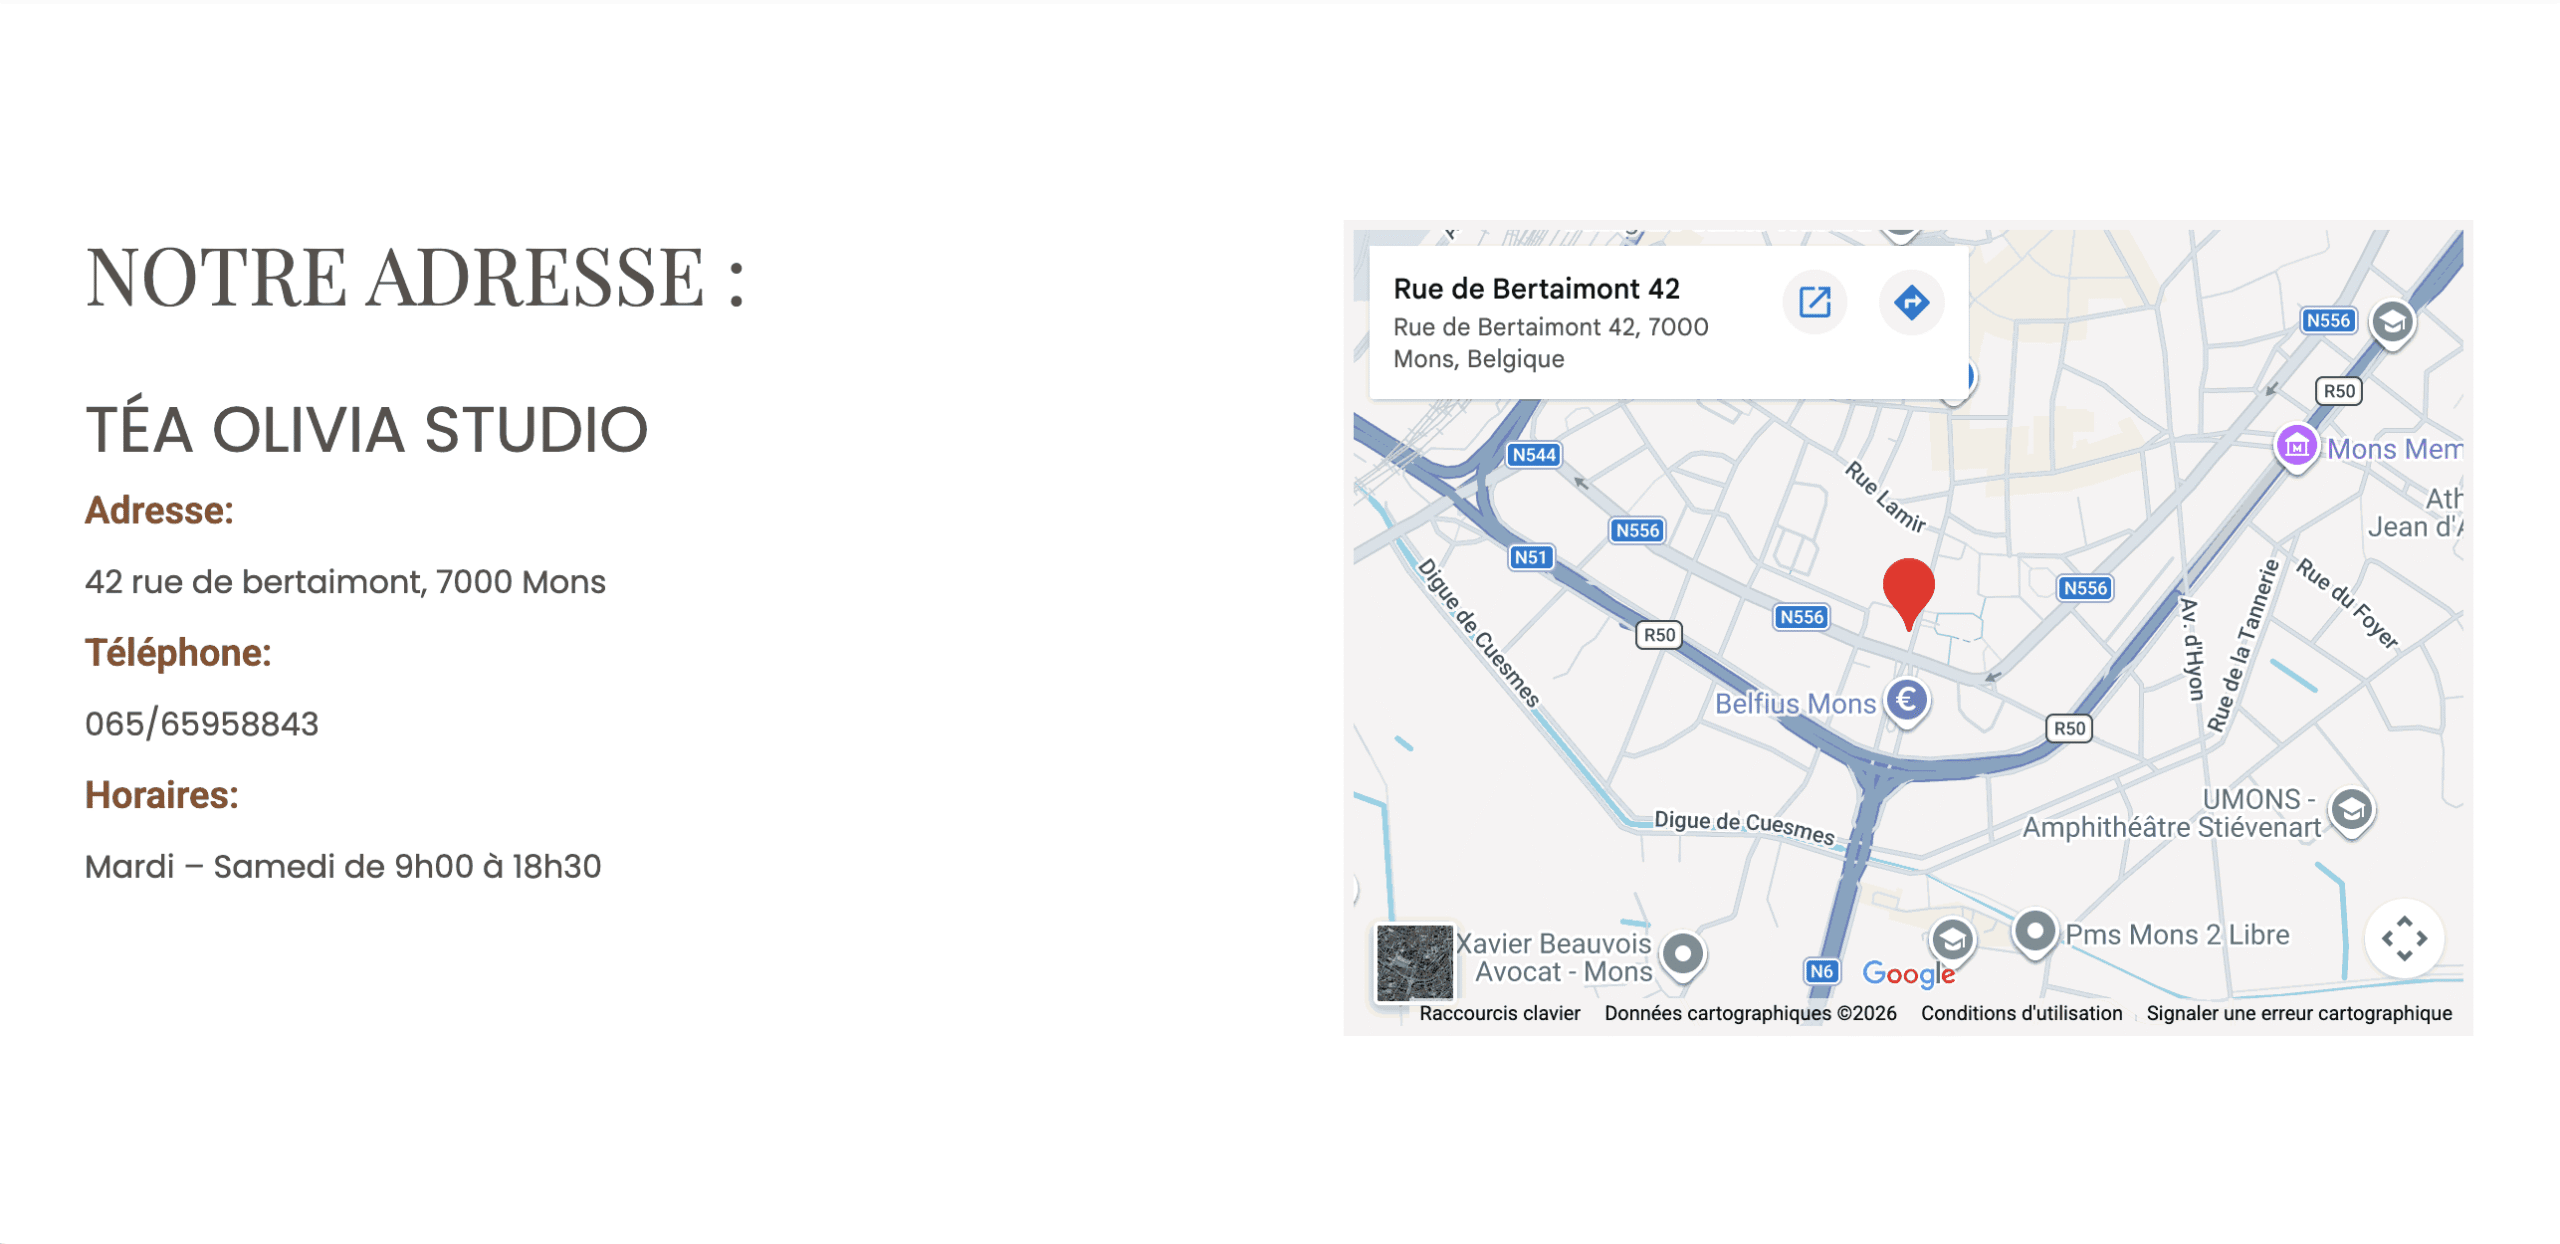Click the Xavier Beauvois Avocat place marker
This screenshot has height=1244, width=2560.
click(x=1683, y=956)
